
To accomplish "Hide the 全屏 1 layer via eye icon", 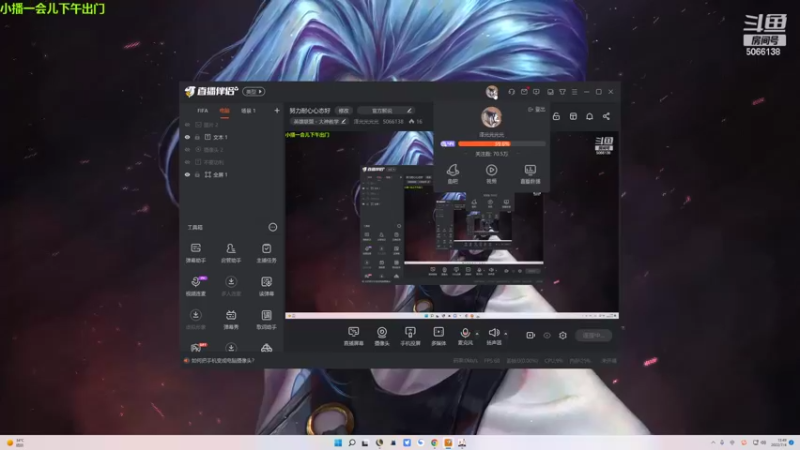I will (187, 174).
